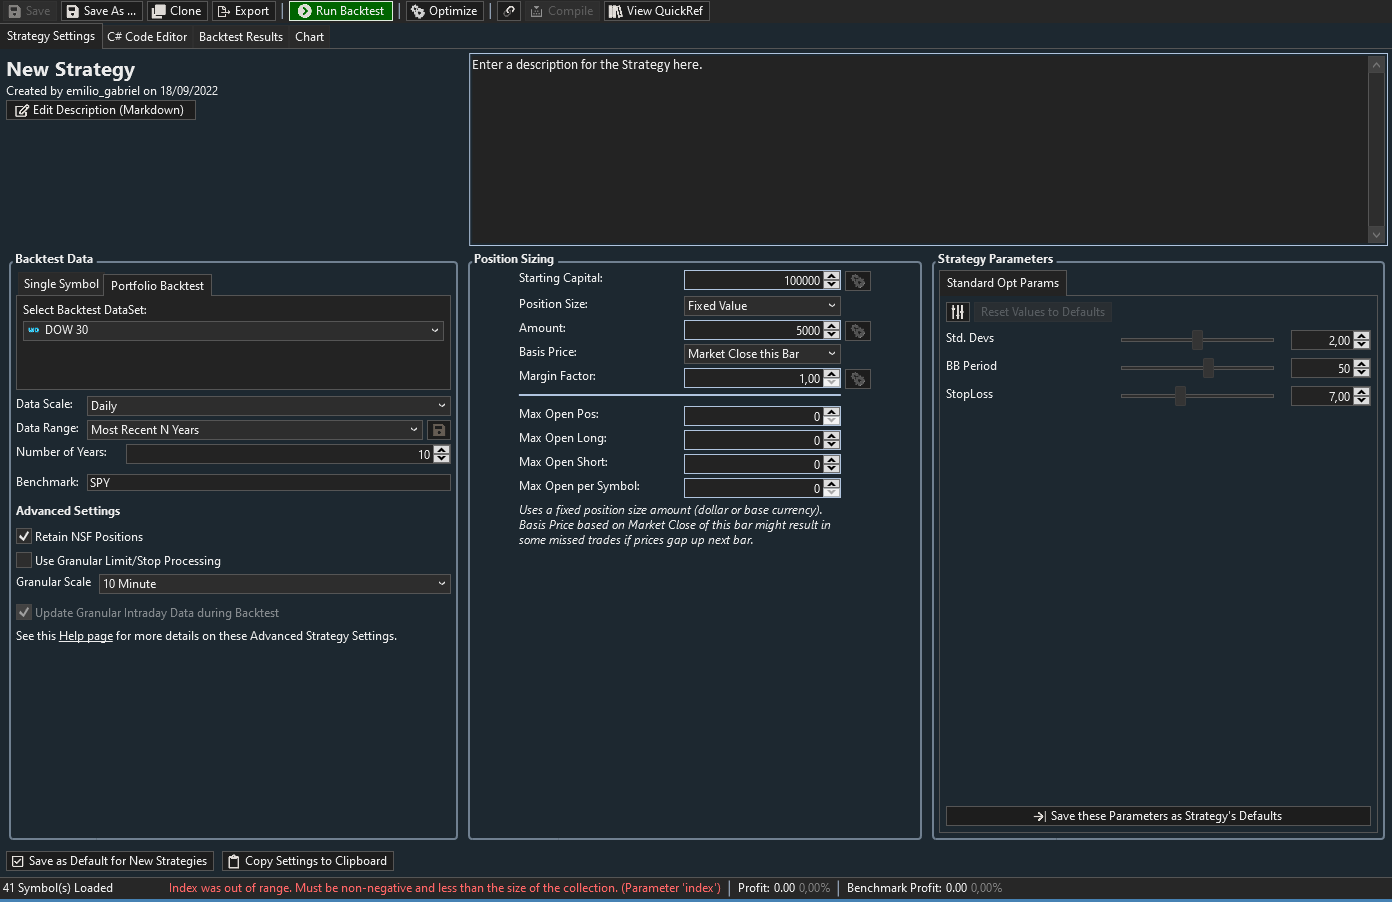
Task: Open the Help page link
Action: point(86,636)
